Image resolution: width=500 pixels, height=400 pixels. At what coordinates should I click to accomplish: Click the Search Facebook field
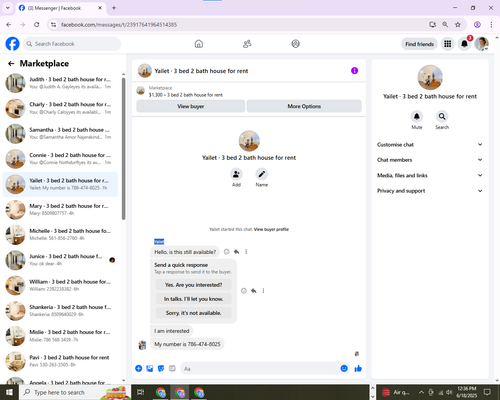click(72, 44)
